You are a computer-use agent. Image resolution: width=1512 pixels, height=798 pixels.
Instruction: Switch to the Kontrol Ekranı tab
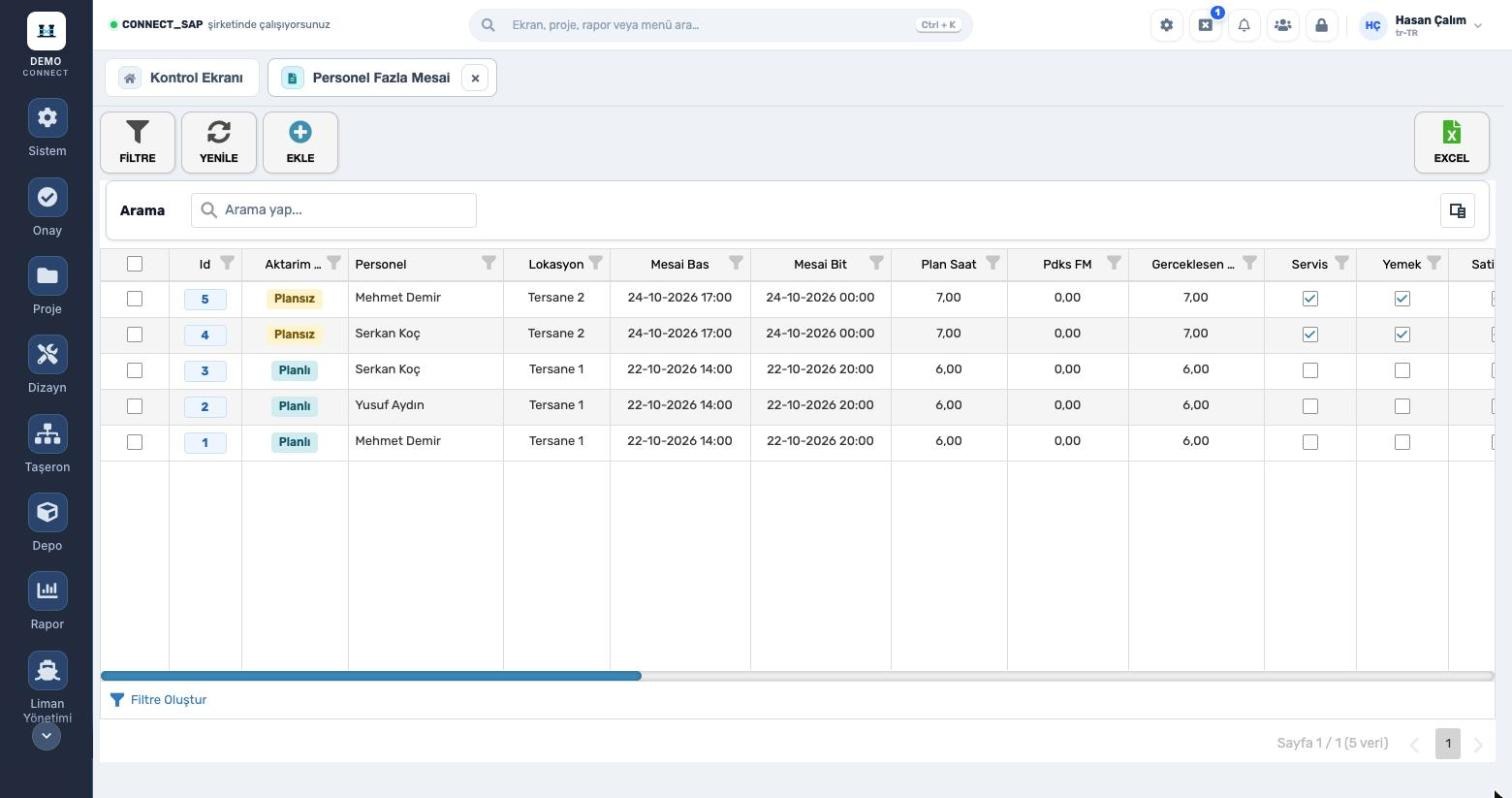pos(182,78)
